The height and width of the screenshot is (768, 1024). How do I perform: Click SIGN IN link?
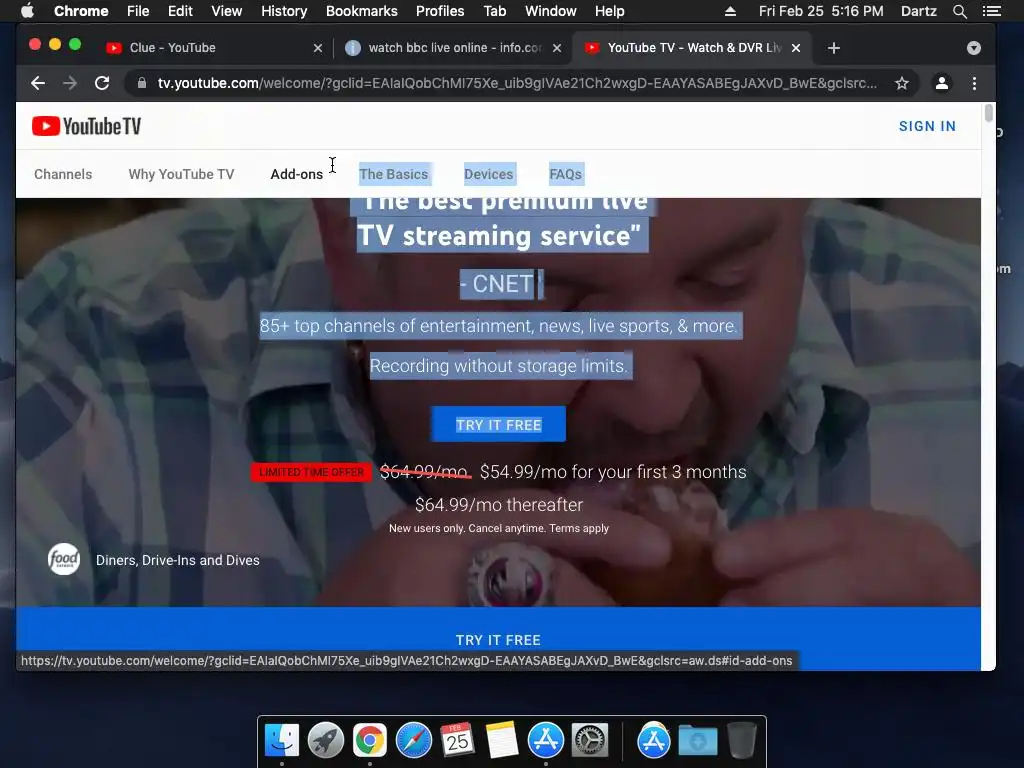pos(927,126)
